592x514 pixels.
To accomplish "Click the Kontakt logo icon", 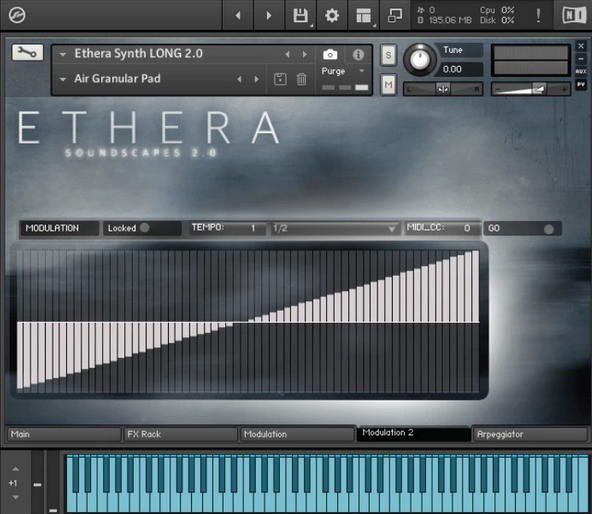I will (17, 15).
